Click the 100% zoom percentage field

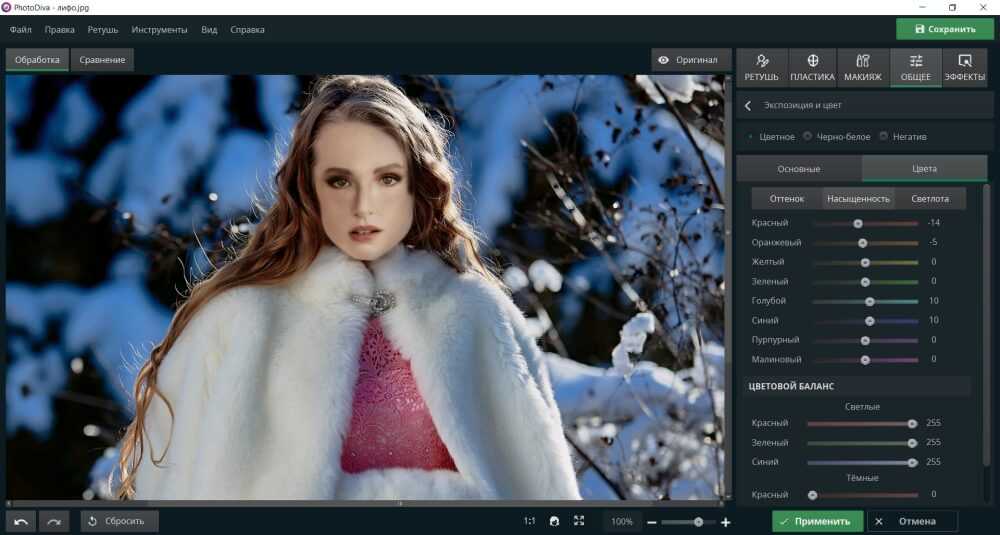[x=622, y=521]
